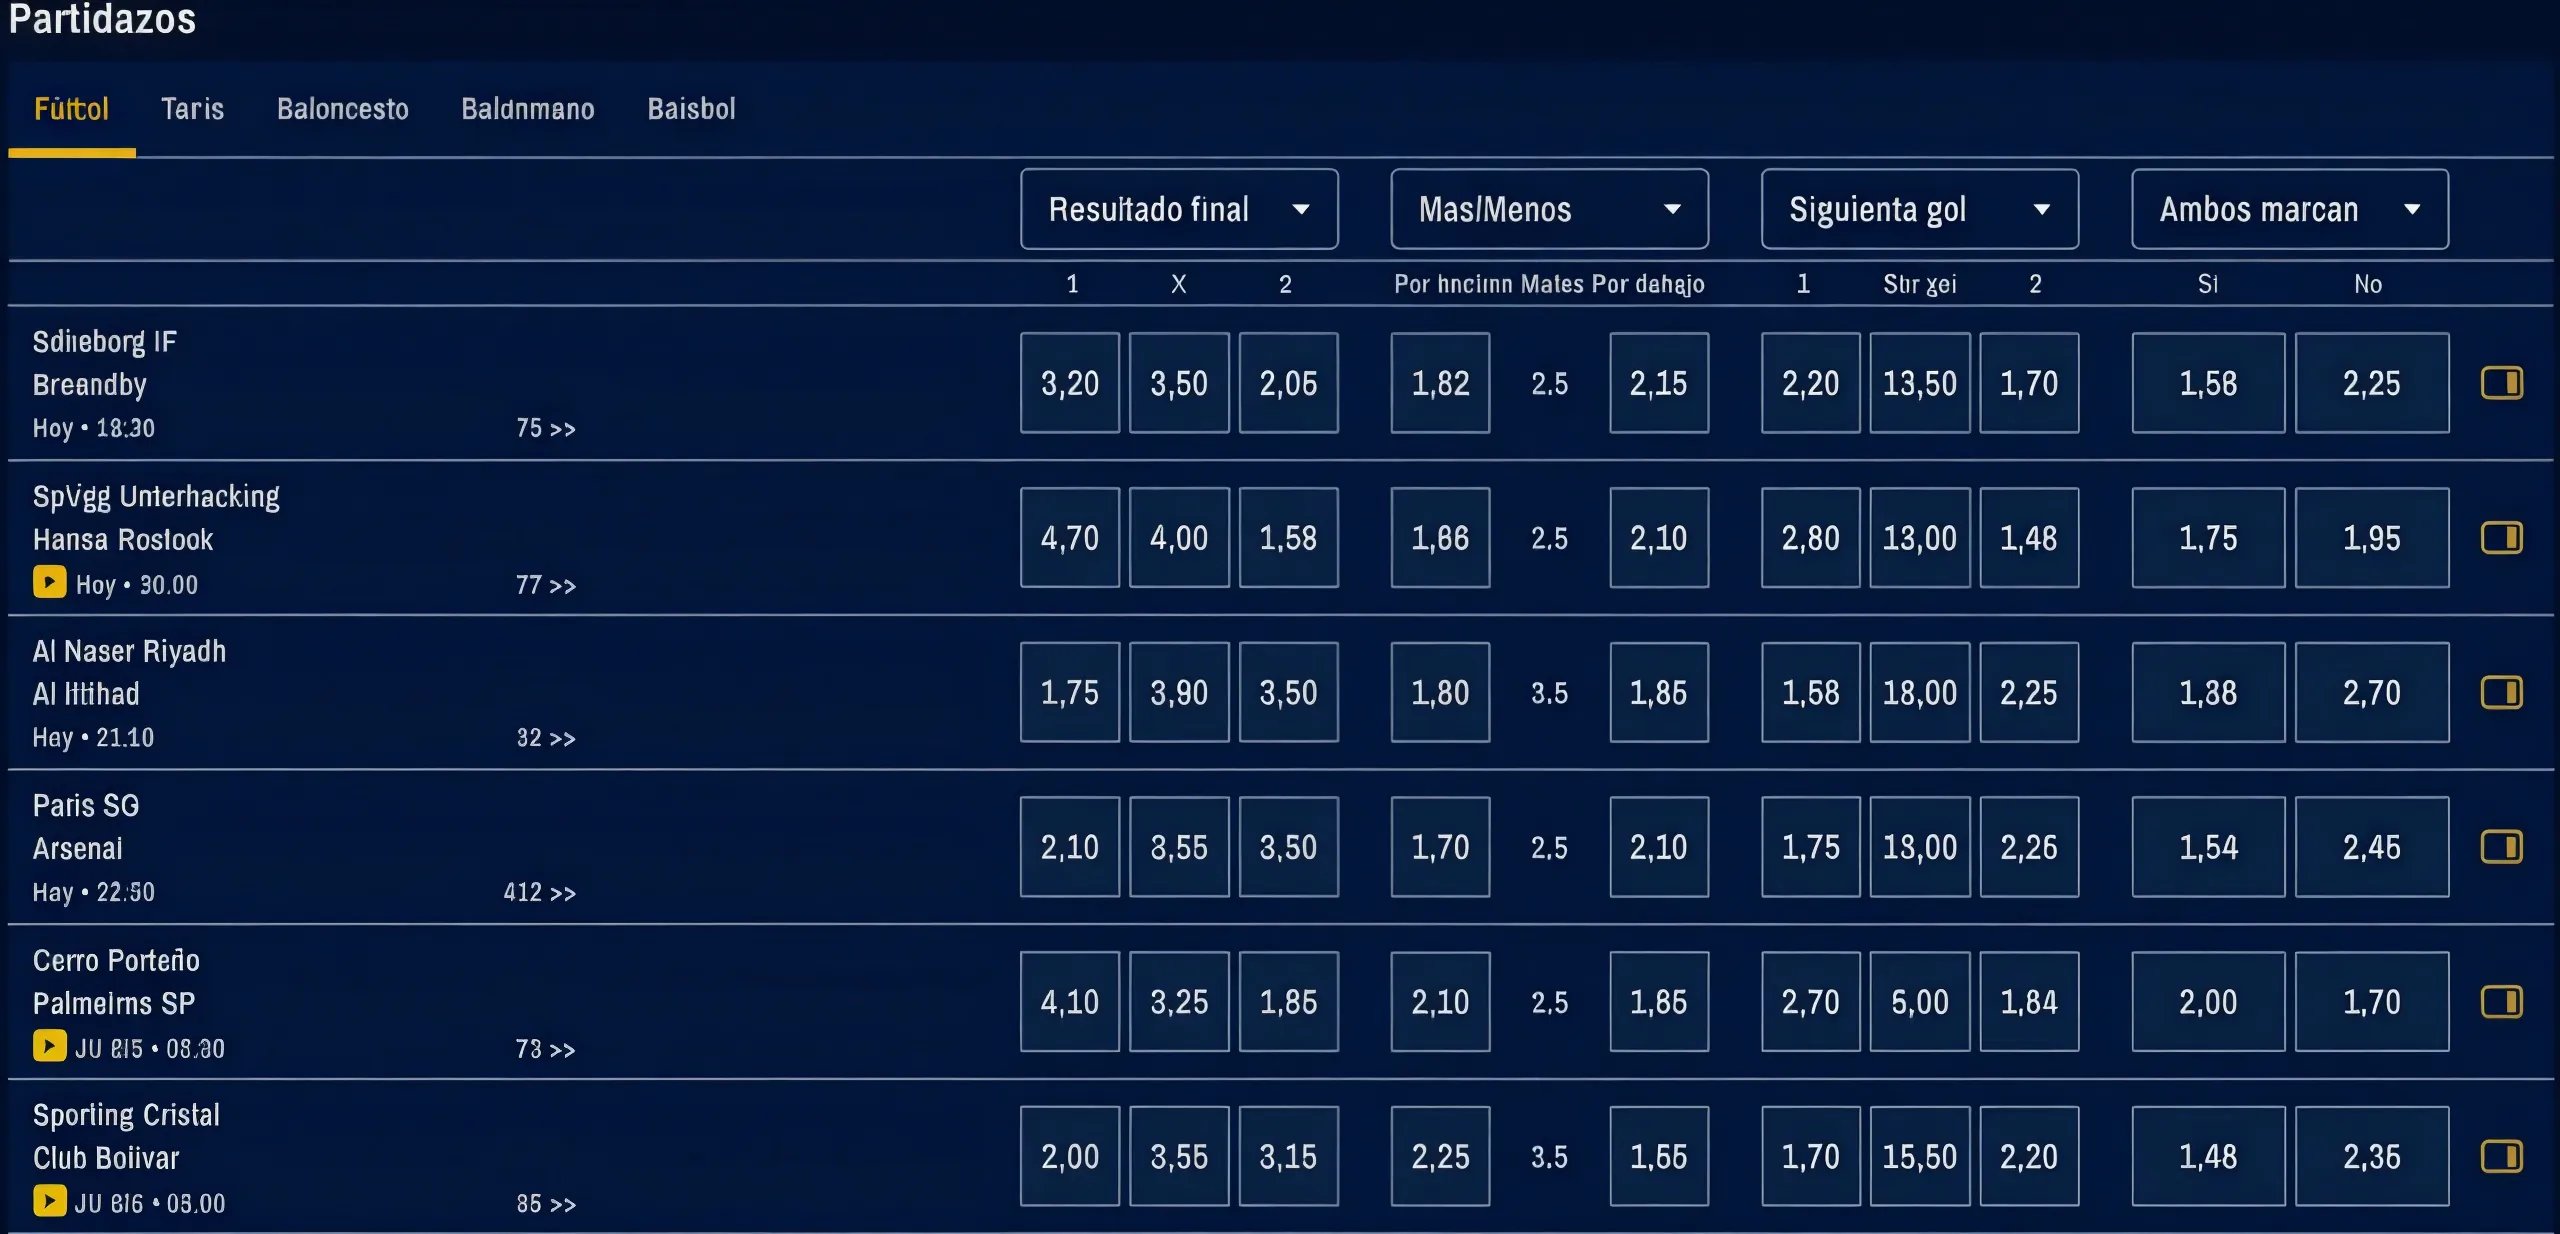The width and height of the screenshot is (2560, 1234).
Task: Open the bet builder icon on the Paris SG row
Action: point(2503,847)
